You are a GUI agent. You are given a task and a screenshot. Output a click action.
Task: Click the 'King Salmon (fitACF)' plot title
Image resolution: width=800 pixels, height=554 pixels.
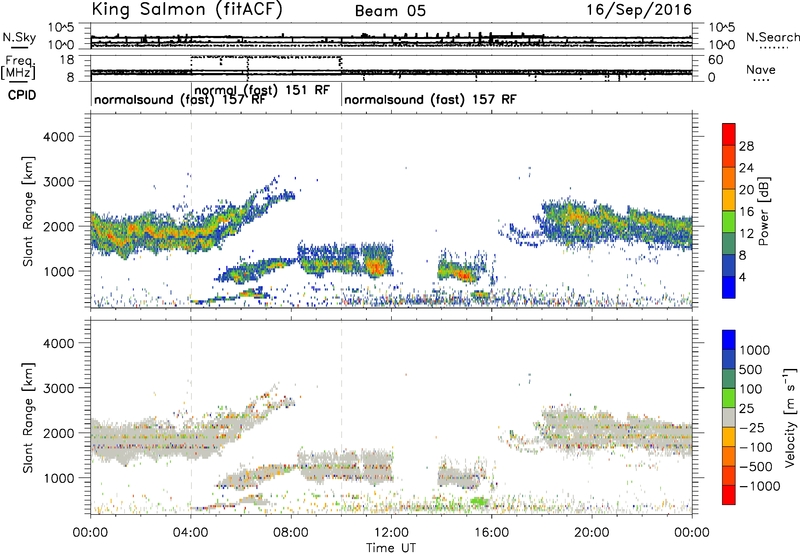(x=187, y=10)
